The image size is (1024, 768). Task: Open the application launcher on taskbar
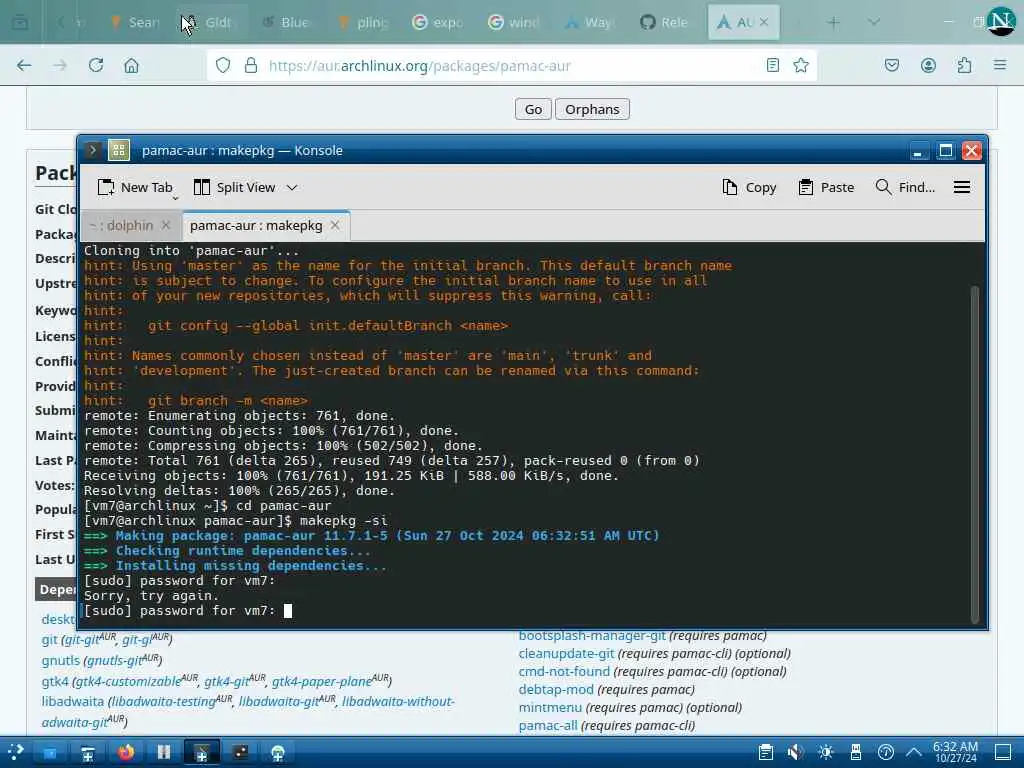pos(16,752)
